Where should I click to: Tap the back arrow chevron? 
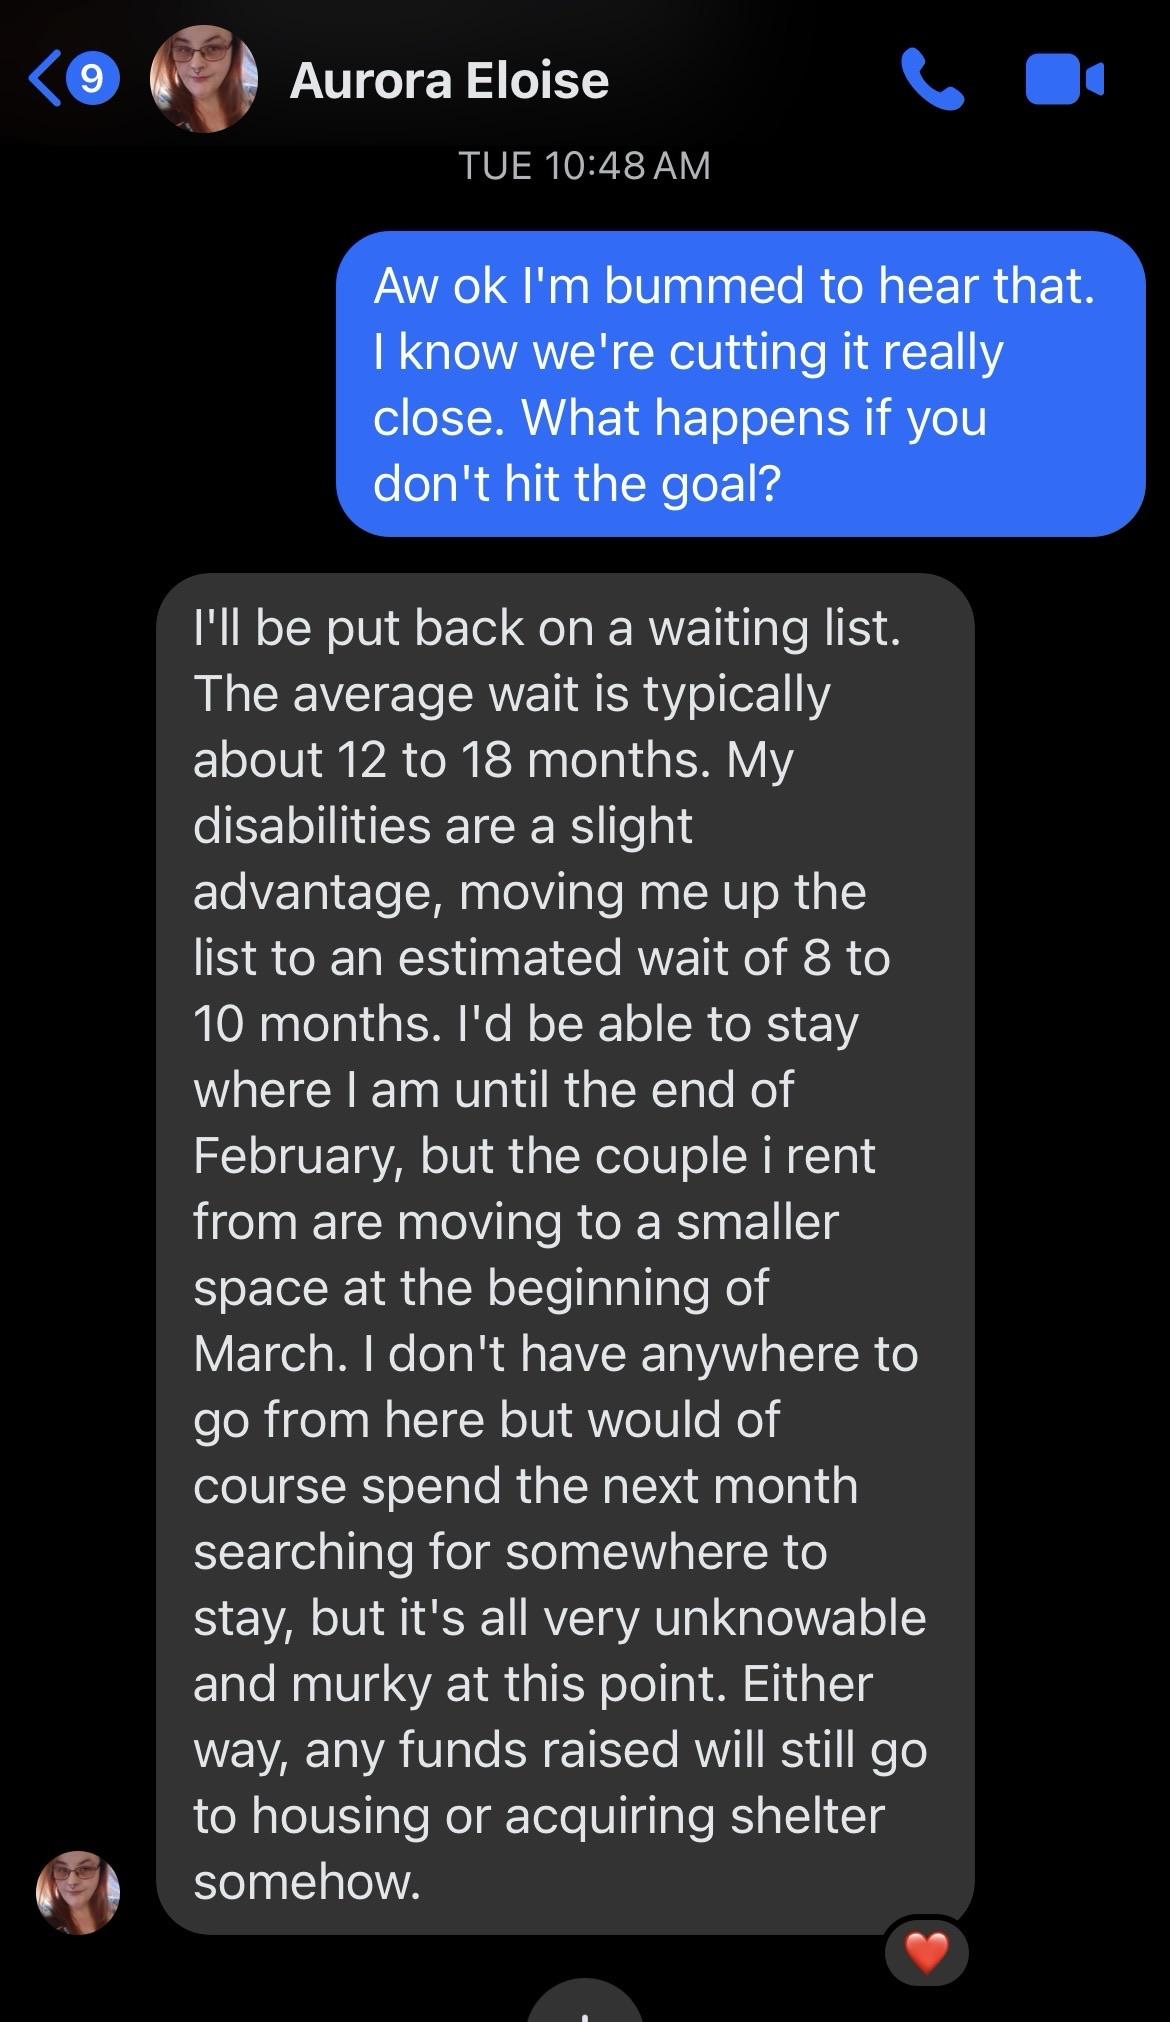point(45,80)
